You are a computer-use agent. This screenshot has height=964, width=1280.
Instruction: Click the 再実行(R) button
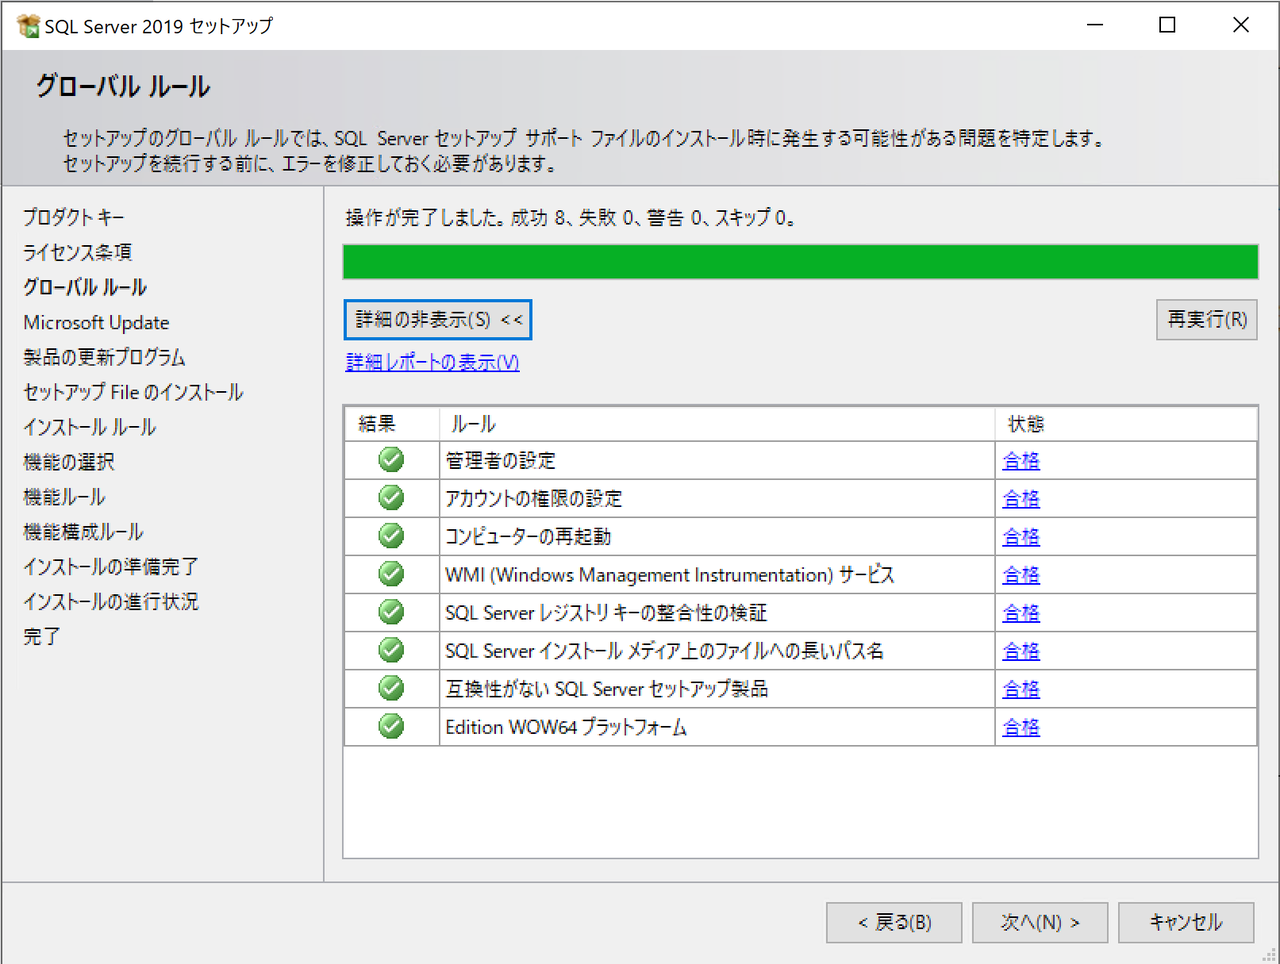pos(1207,320)
